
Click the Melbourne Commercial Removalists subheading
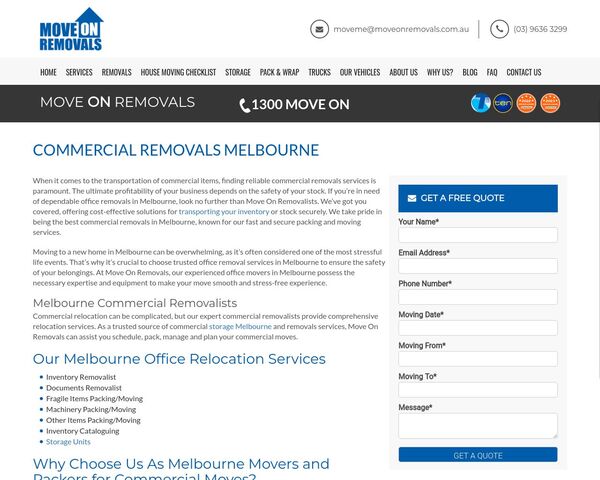(x=135, y=303)
